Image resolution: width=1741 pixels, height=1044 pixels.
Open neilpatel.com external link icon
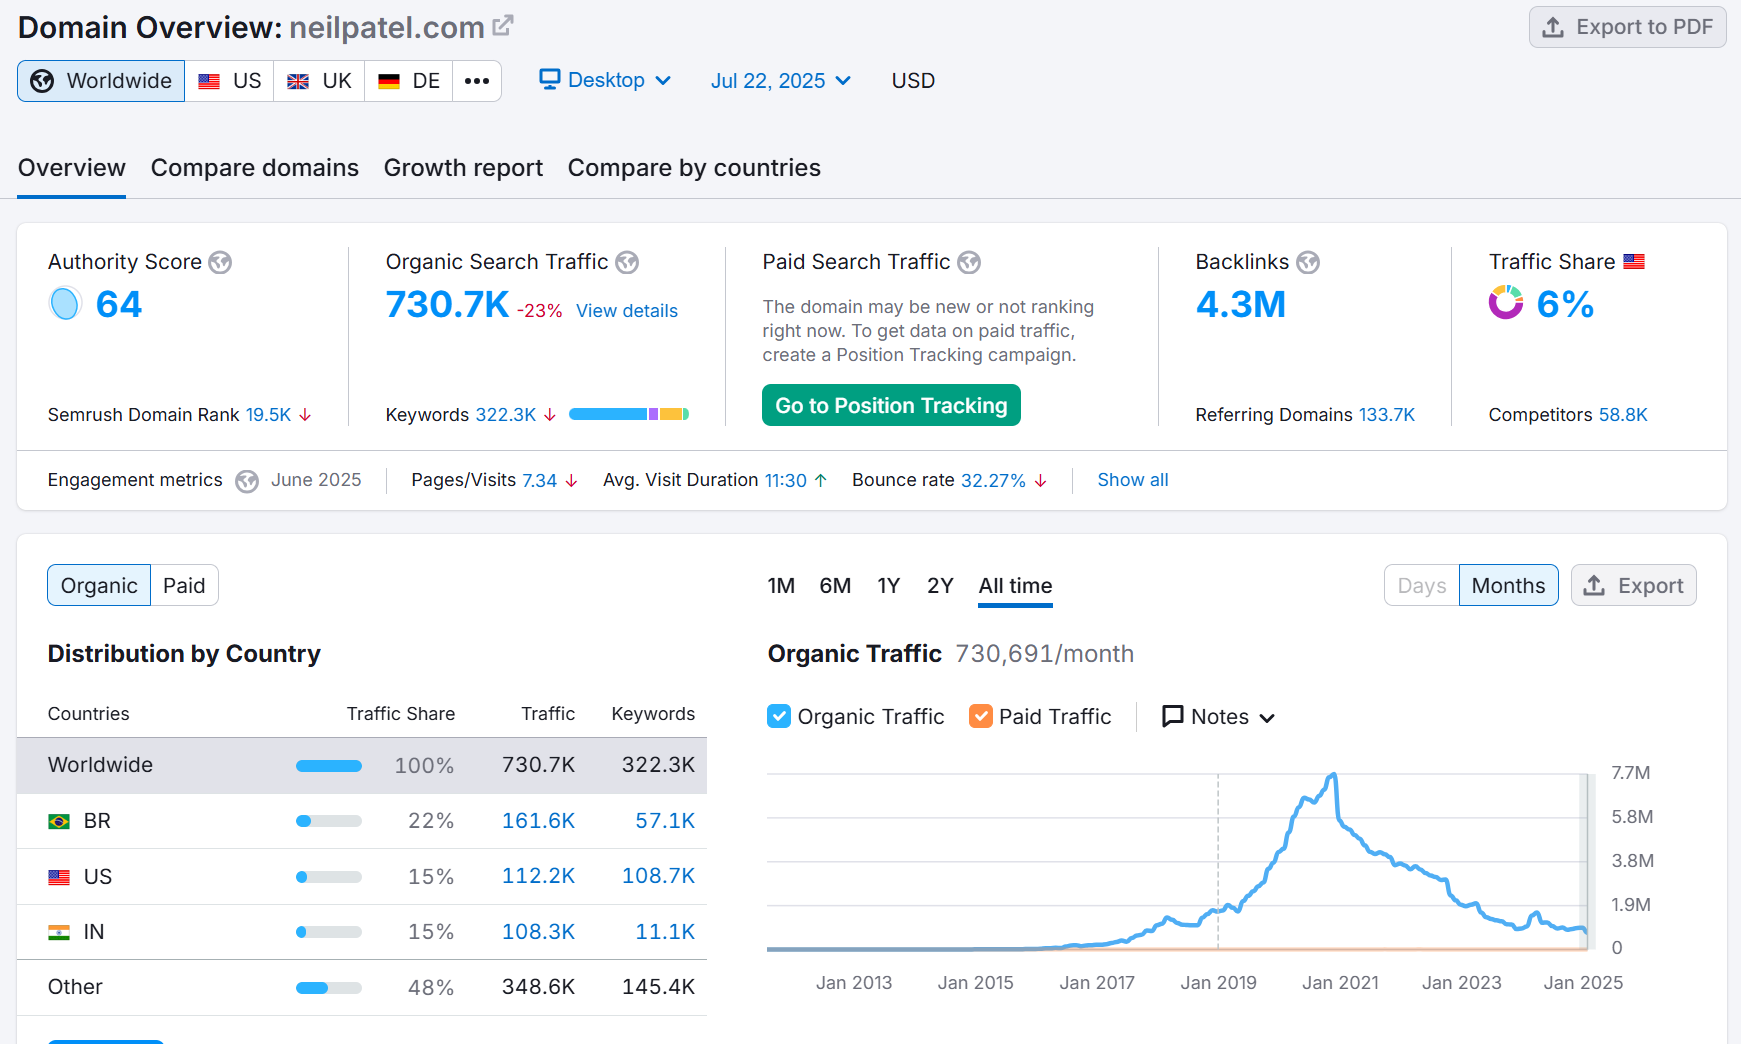[503, 25]
